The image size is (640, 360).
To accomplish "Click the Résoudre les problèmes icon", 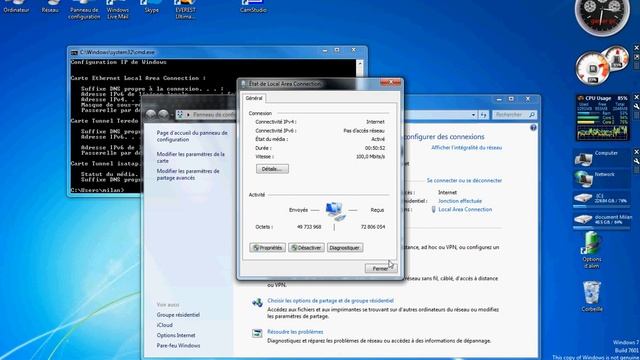I will 257,333.
